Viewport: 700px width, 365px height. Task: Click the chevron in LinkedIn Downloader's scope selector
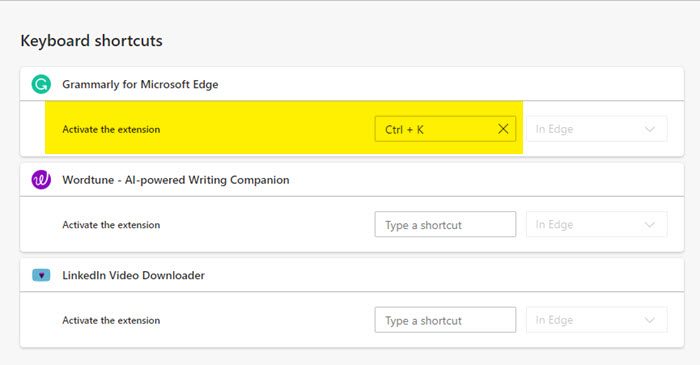(650, 320)
